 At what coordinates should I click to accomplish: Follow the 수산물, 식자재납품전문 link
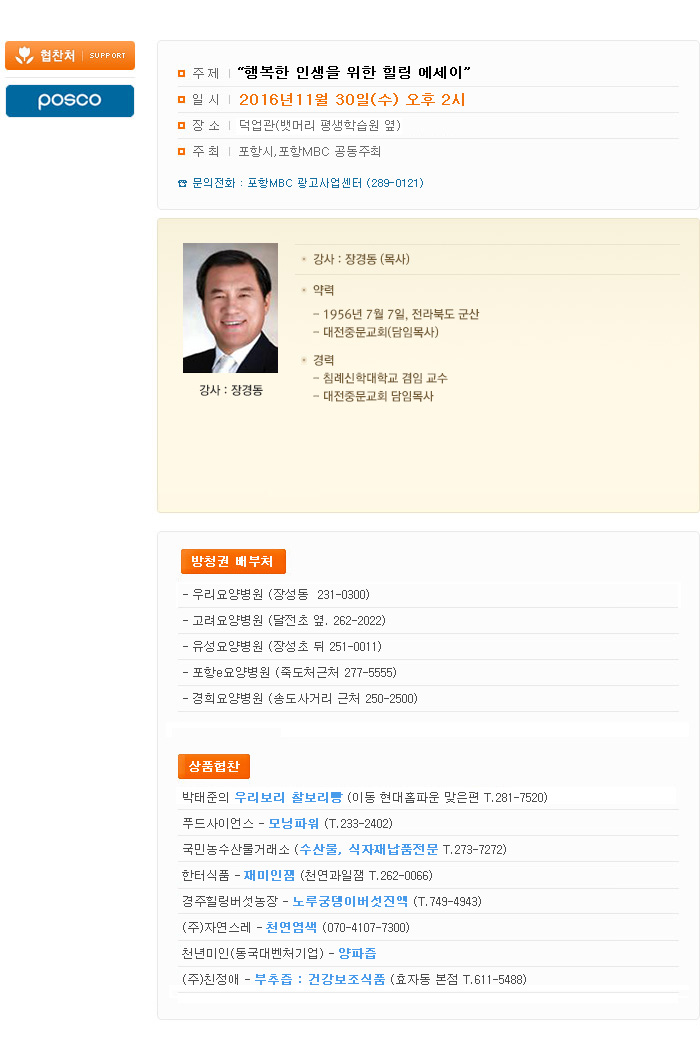click(368, 850)
